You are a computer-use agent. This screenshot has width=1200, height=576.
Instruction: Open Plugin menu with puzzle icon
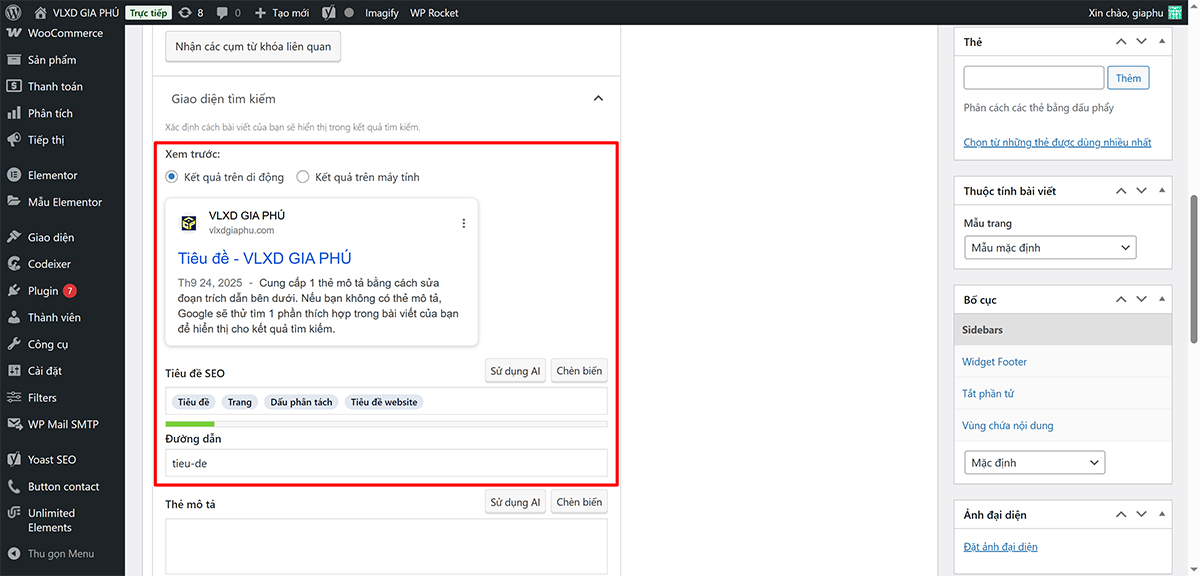[43, 291]
